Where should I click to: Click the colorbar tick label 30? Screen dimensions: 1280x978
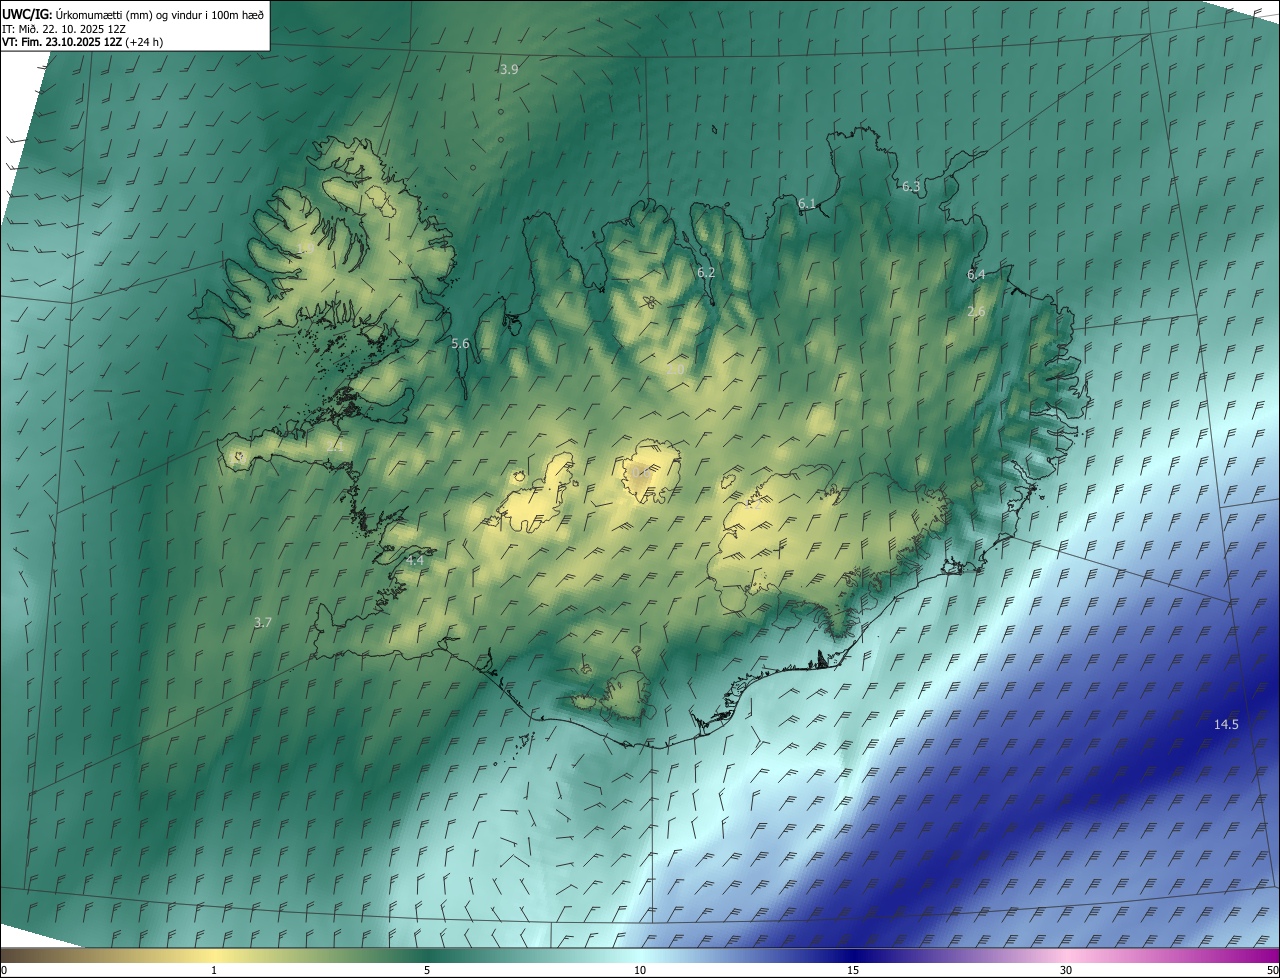tap(1066, 970)
